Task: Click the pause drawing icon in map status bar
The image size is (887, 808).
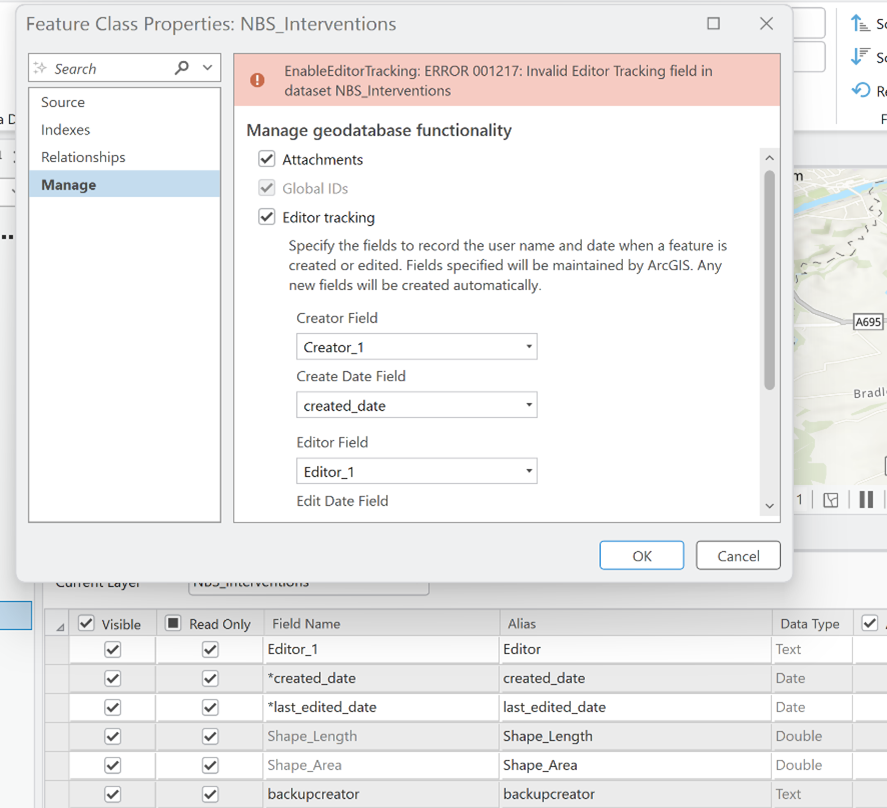Action: [x=866, y=499]
